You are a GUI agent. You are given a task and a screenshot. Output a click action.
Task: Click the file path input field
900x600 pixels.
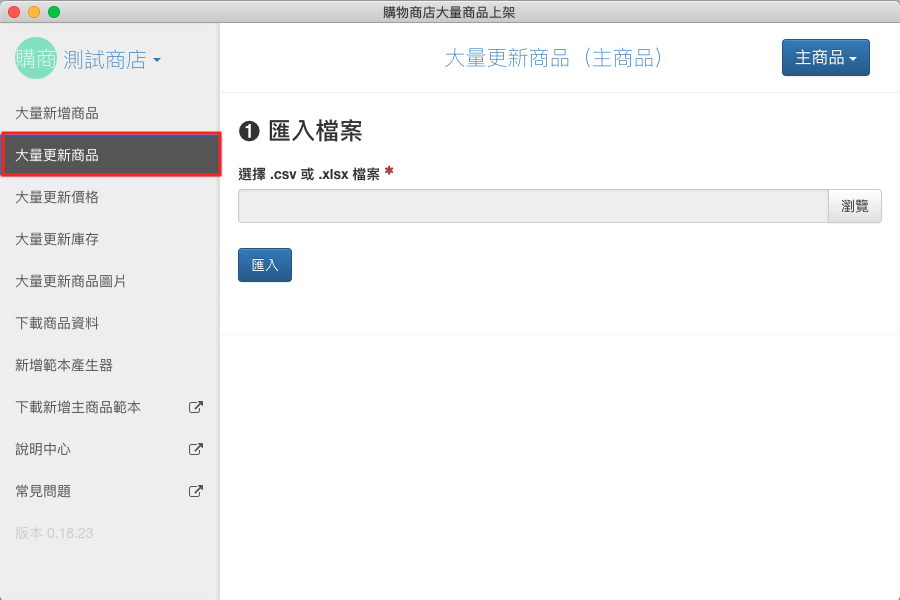[x=533, y=206]
